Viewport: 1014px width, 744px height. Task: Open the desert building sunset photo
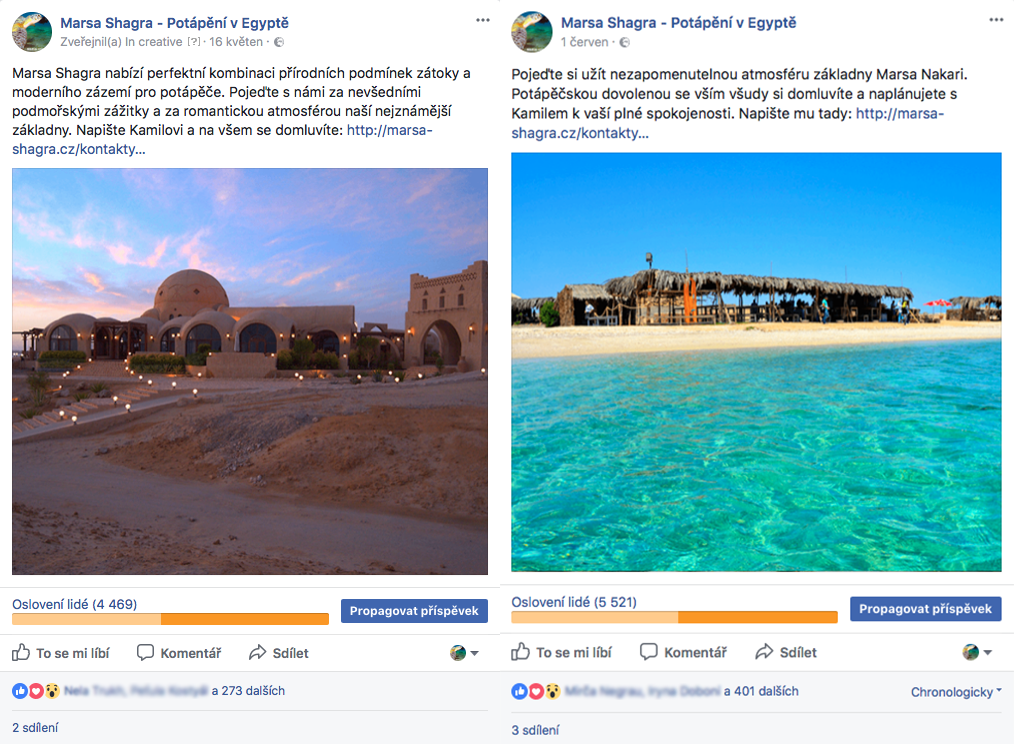pos(250,371)
